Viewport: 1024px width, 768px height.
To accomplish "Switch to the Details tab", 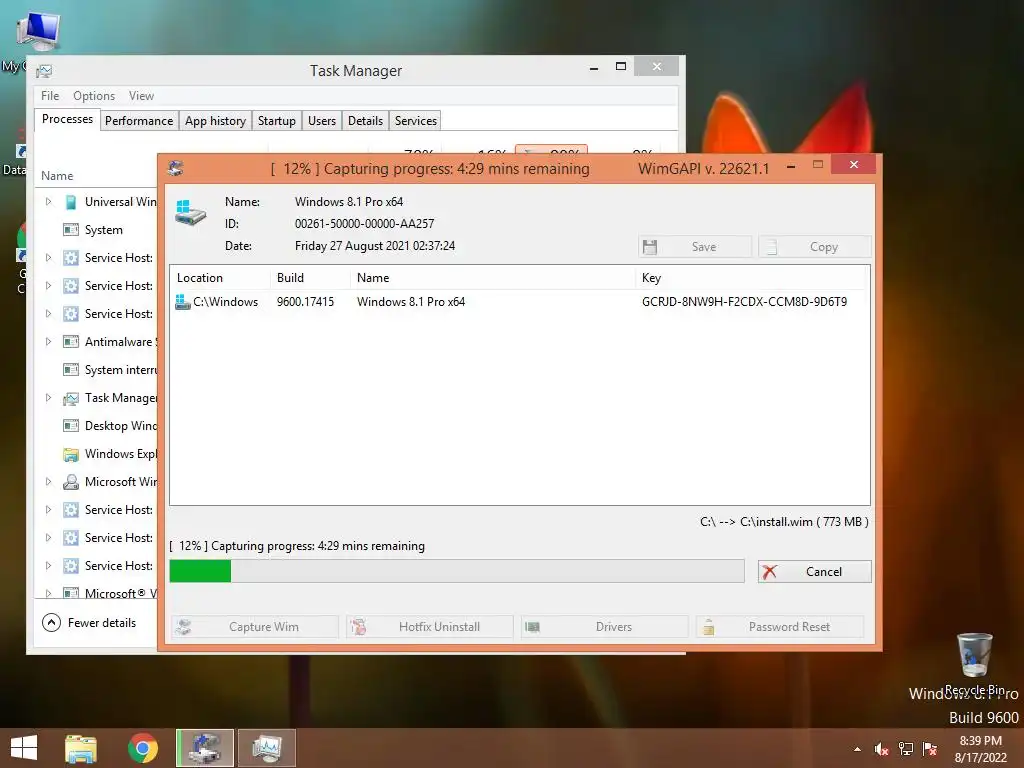I will click(x=365, y=121).
